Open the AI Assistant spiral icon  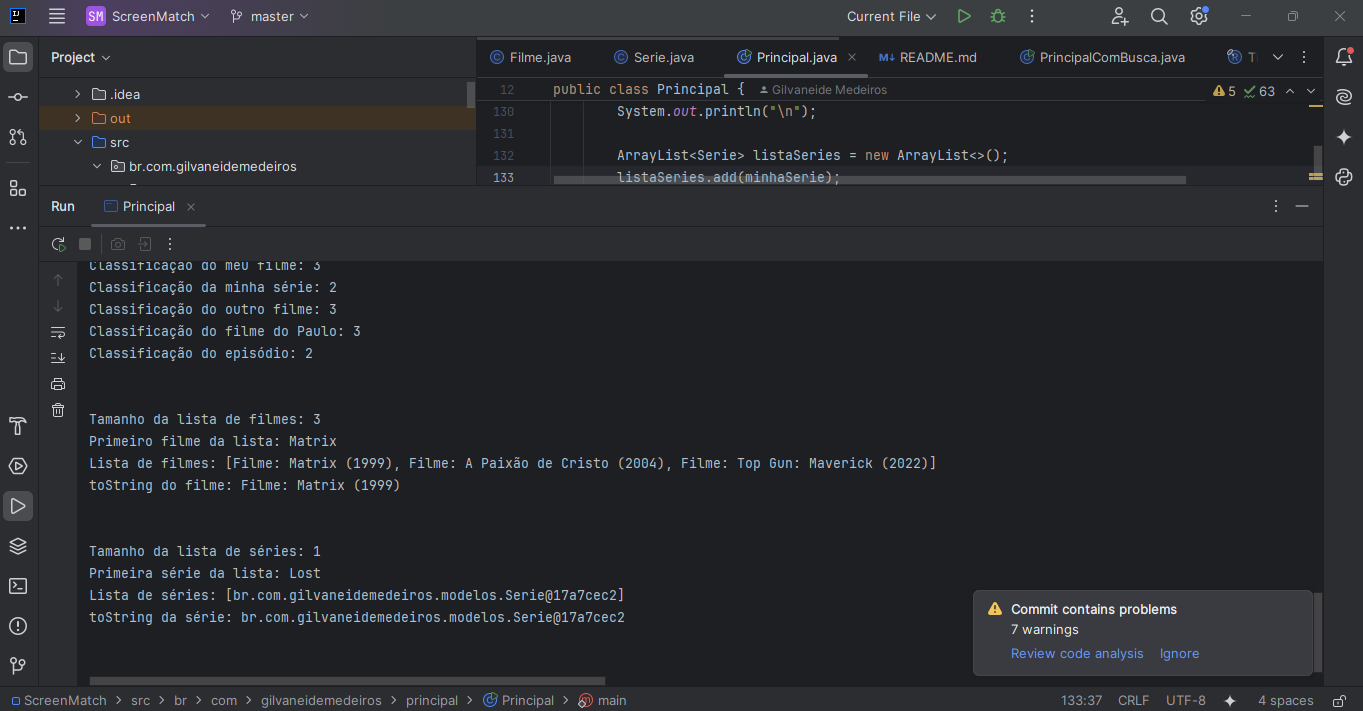[x=1344, y=97]
